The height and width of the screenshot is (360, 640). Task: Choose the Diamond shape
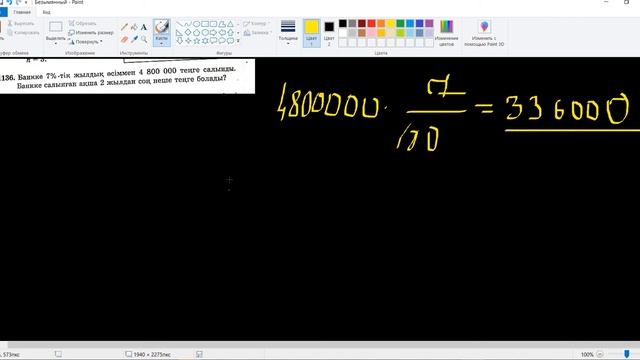click(x=188, y=32)
